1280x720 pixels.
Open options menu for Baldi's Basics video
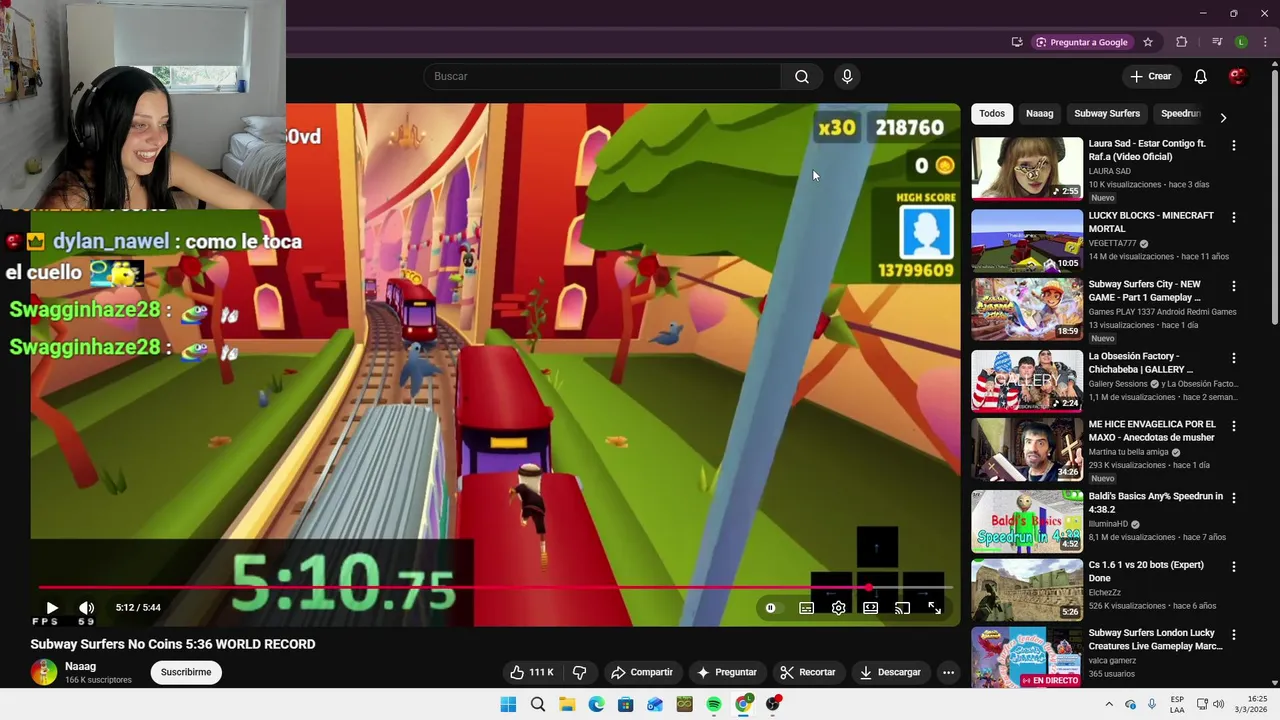click(x=1233, y=498)
